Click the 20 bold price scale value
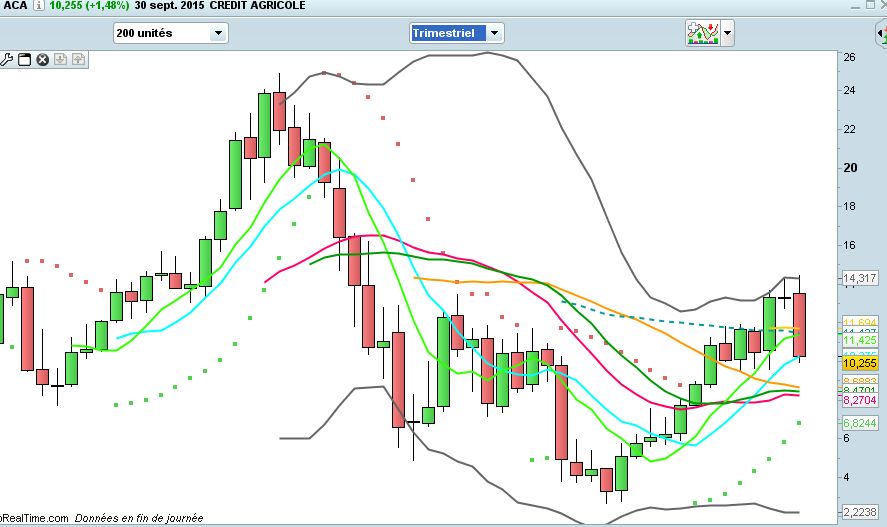Screen dimensions: 887x527 coord(850,168)
